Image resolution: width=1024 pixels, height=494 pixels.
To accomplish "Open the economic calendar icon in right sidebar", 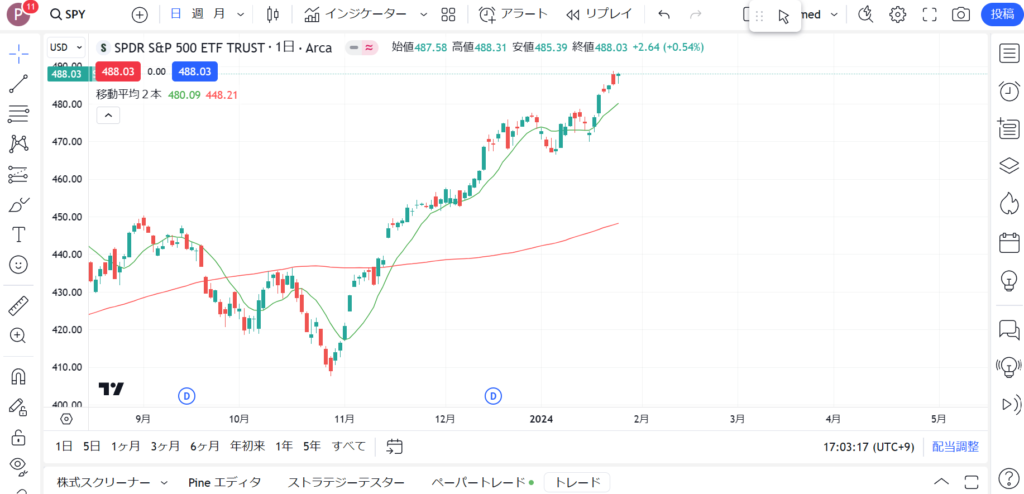I will point(1008,242).
